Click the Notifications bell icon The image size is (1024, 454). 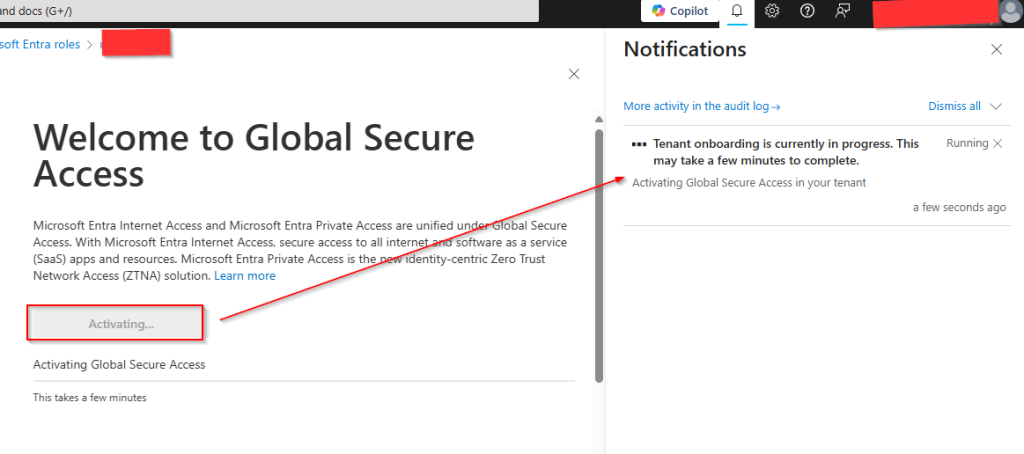(737, 11)
